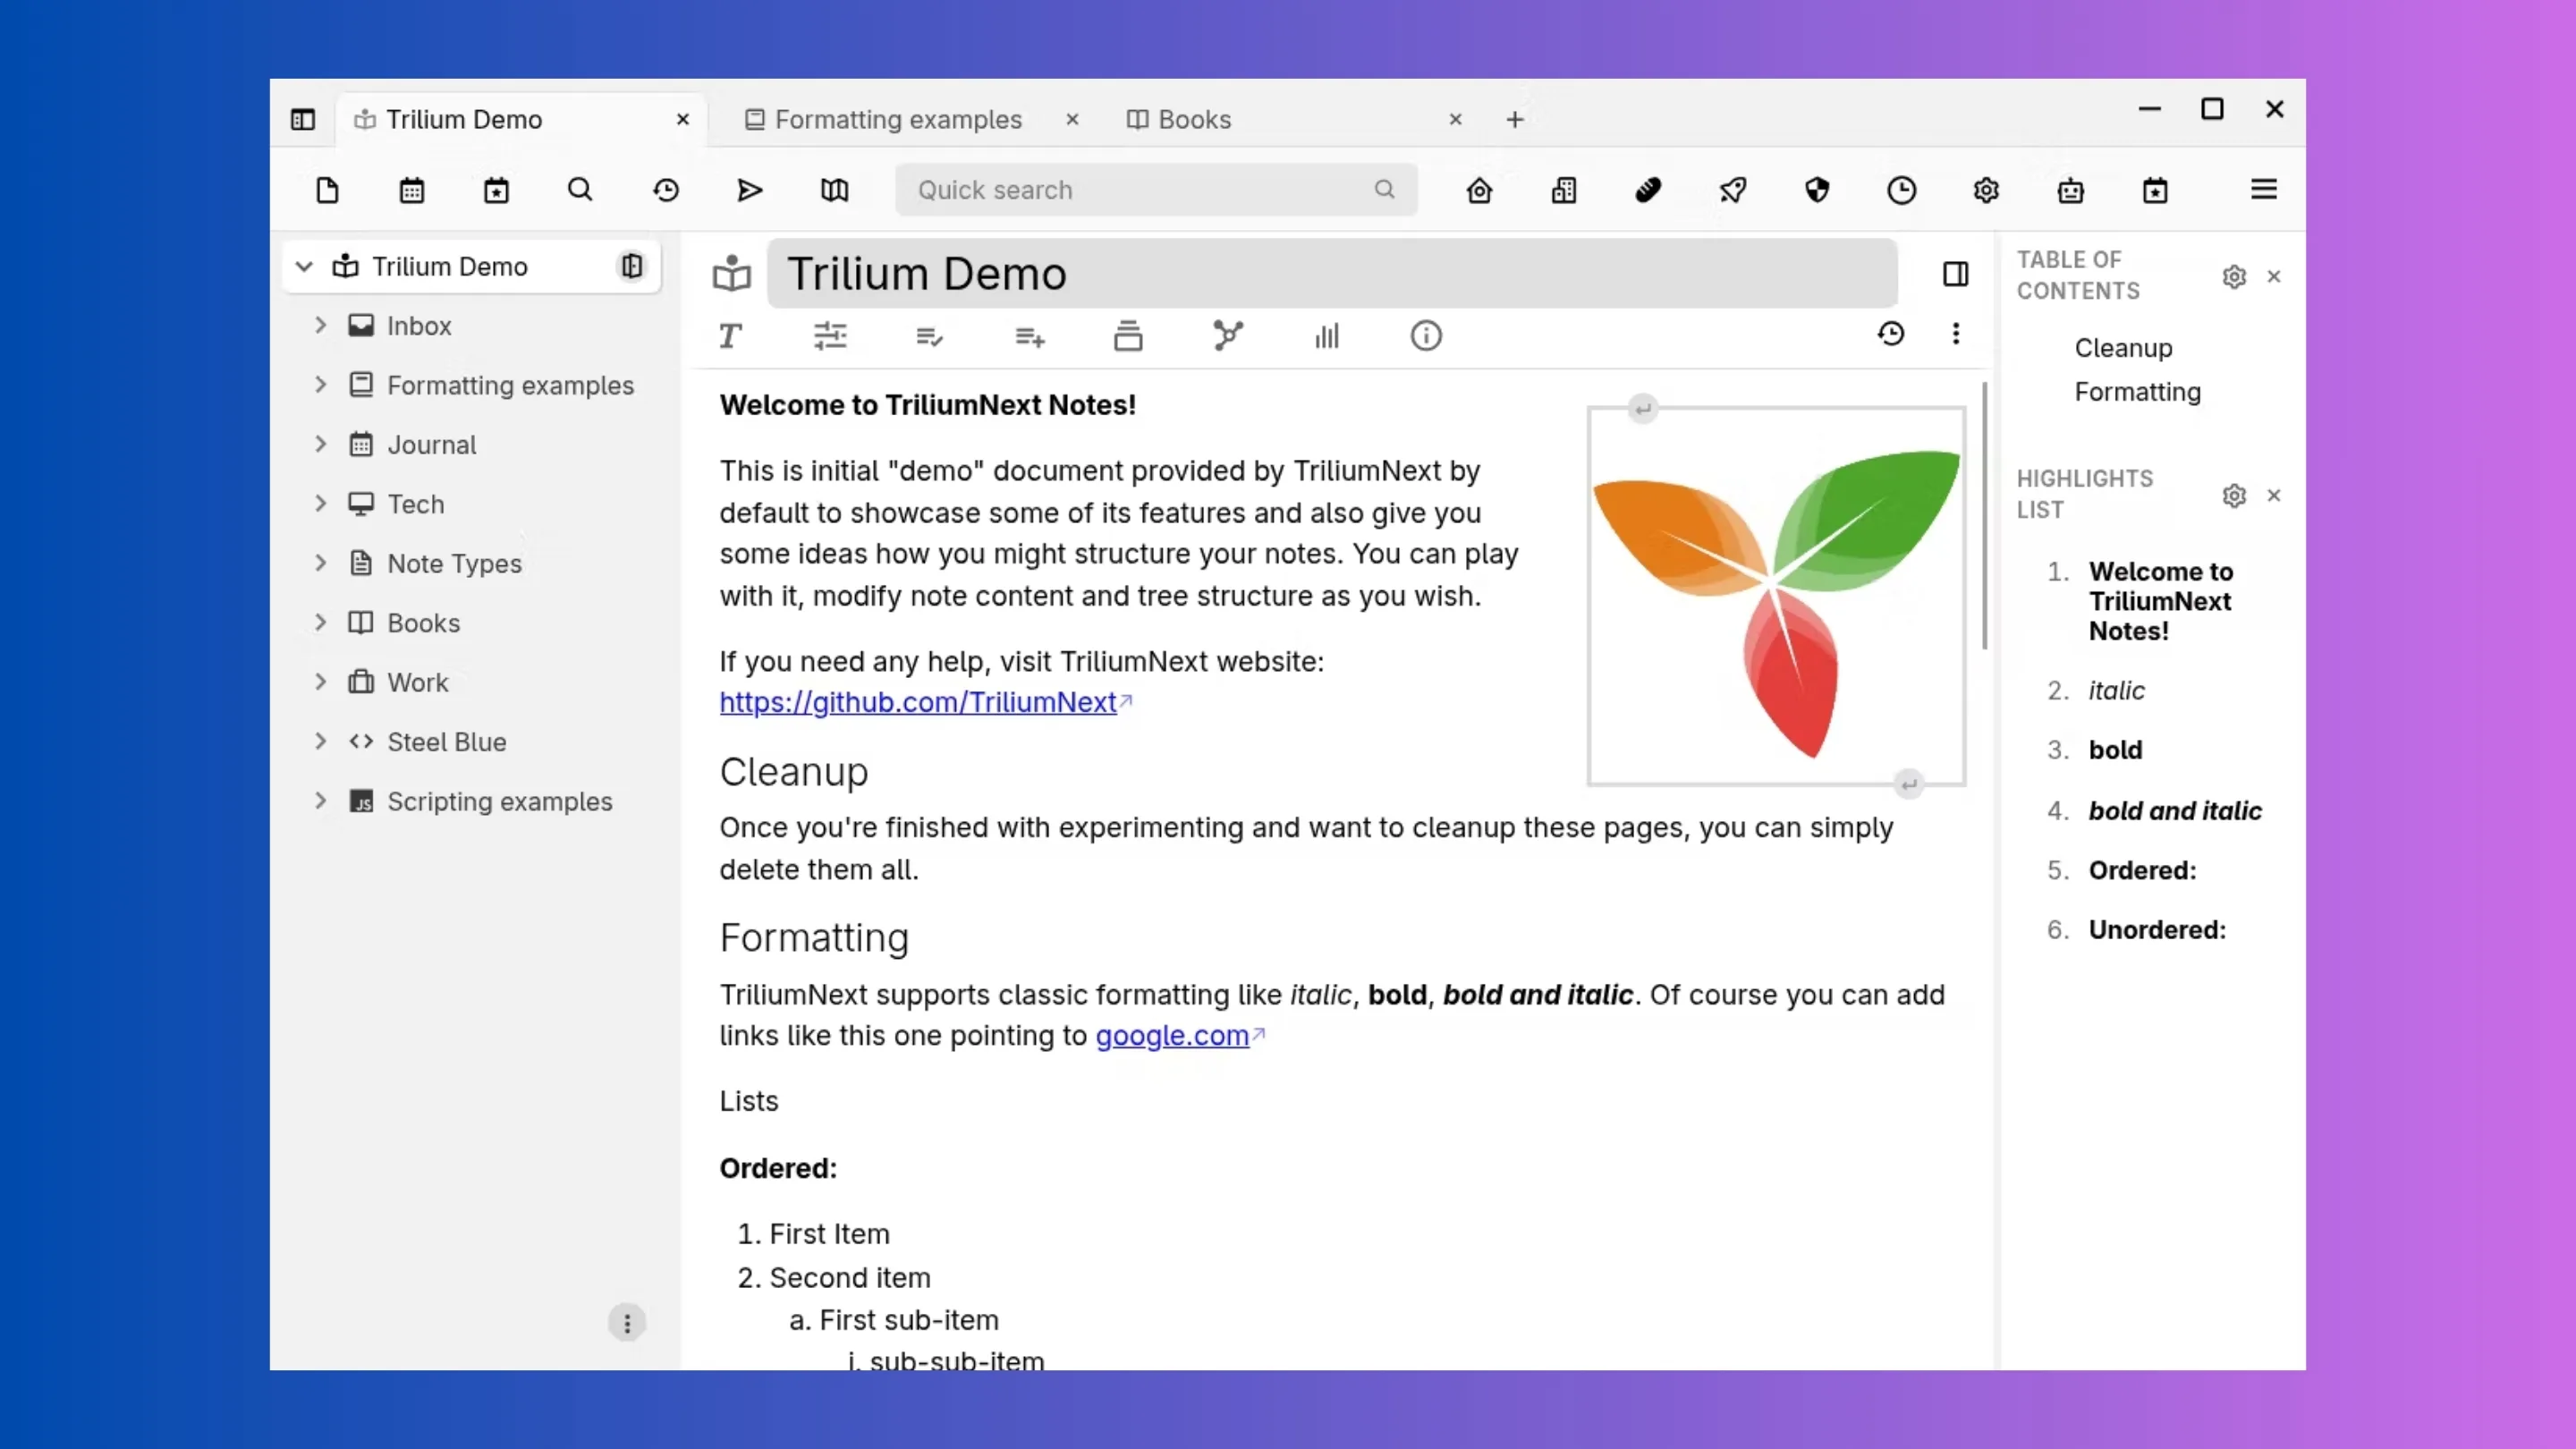2576x1449 pixels.
Task: Click the Trilium logo image
Action: [1776, 596]
